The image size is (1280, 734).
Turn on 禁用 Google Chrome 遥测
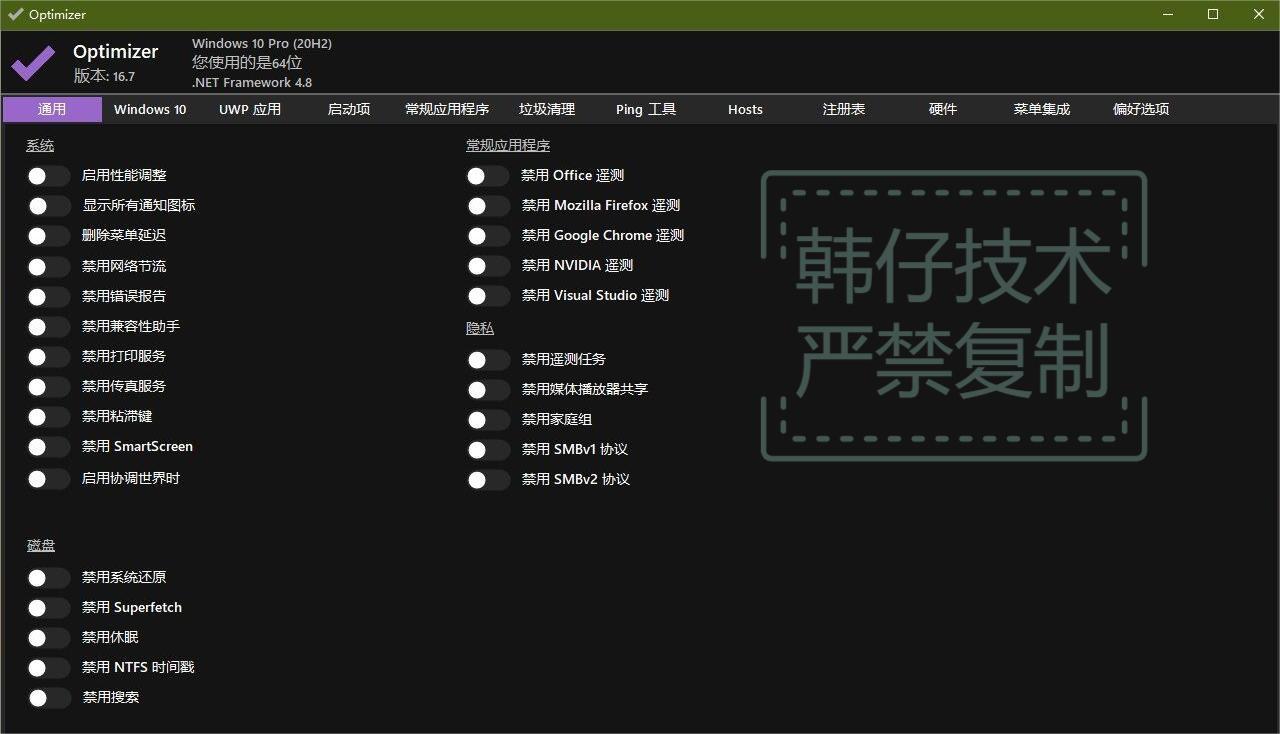point(488,236)
